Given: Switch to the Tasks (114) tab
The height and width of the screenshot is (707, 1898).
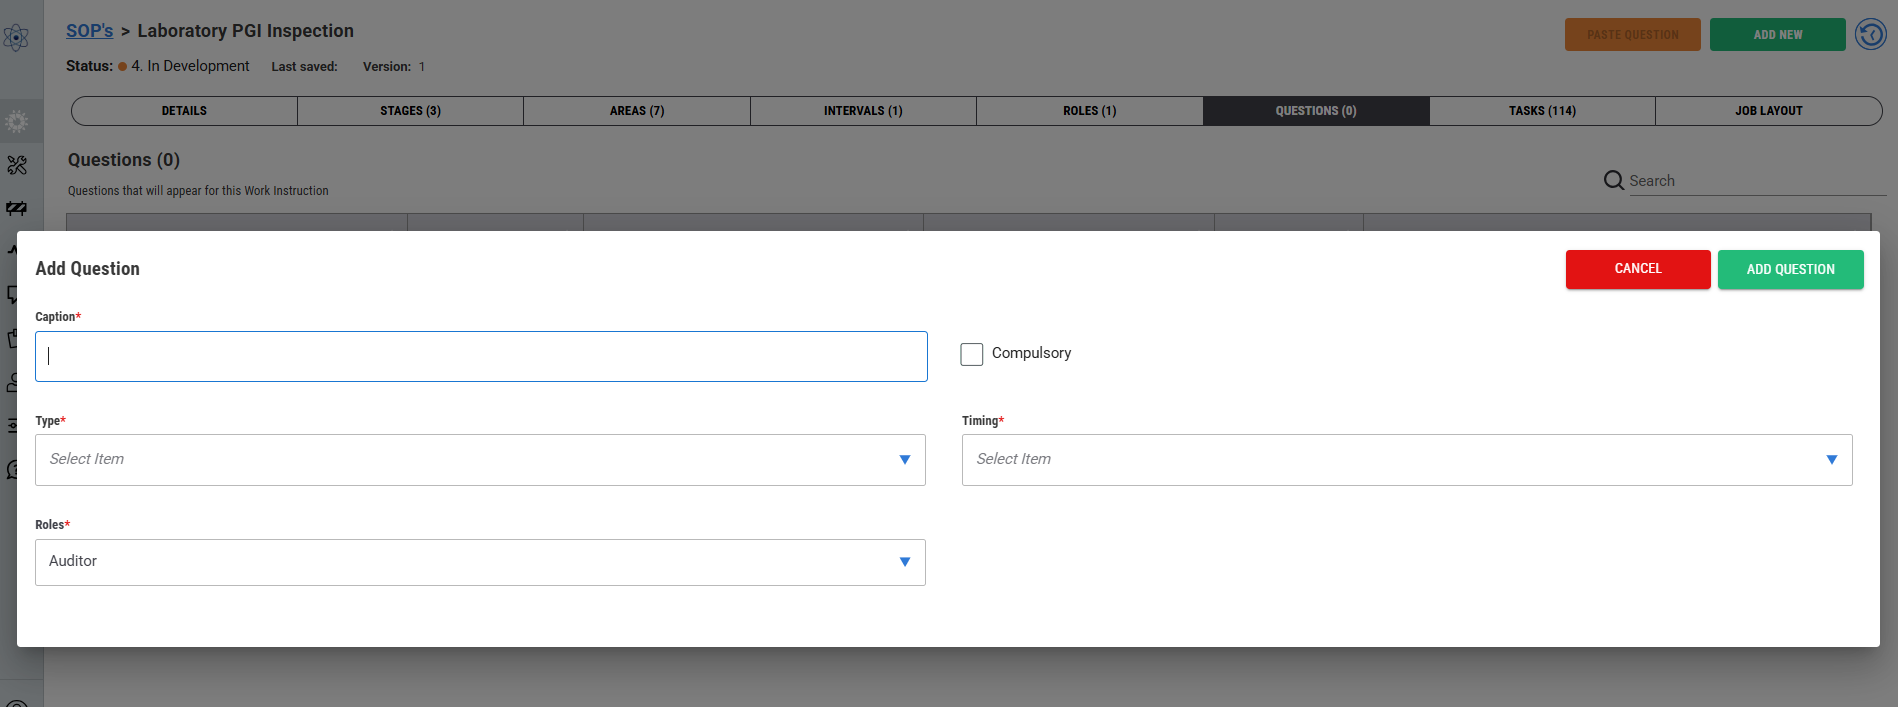Looking at the screenshot, I should pyautogui.click(x=1541, y=111).
